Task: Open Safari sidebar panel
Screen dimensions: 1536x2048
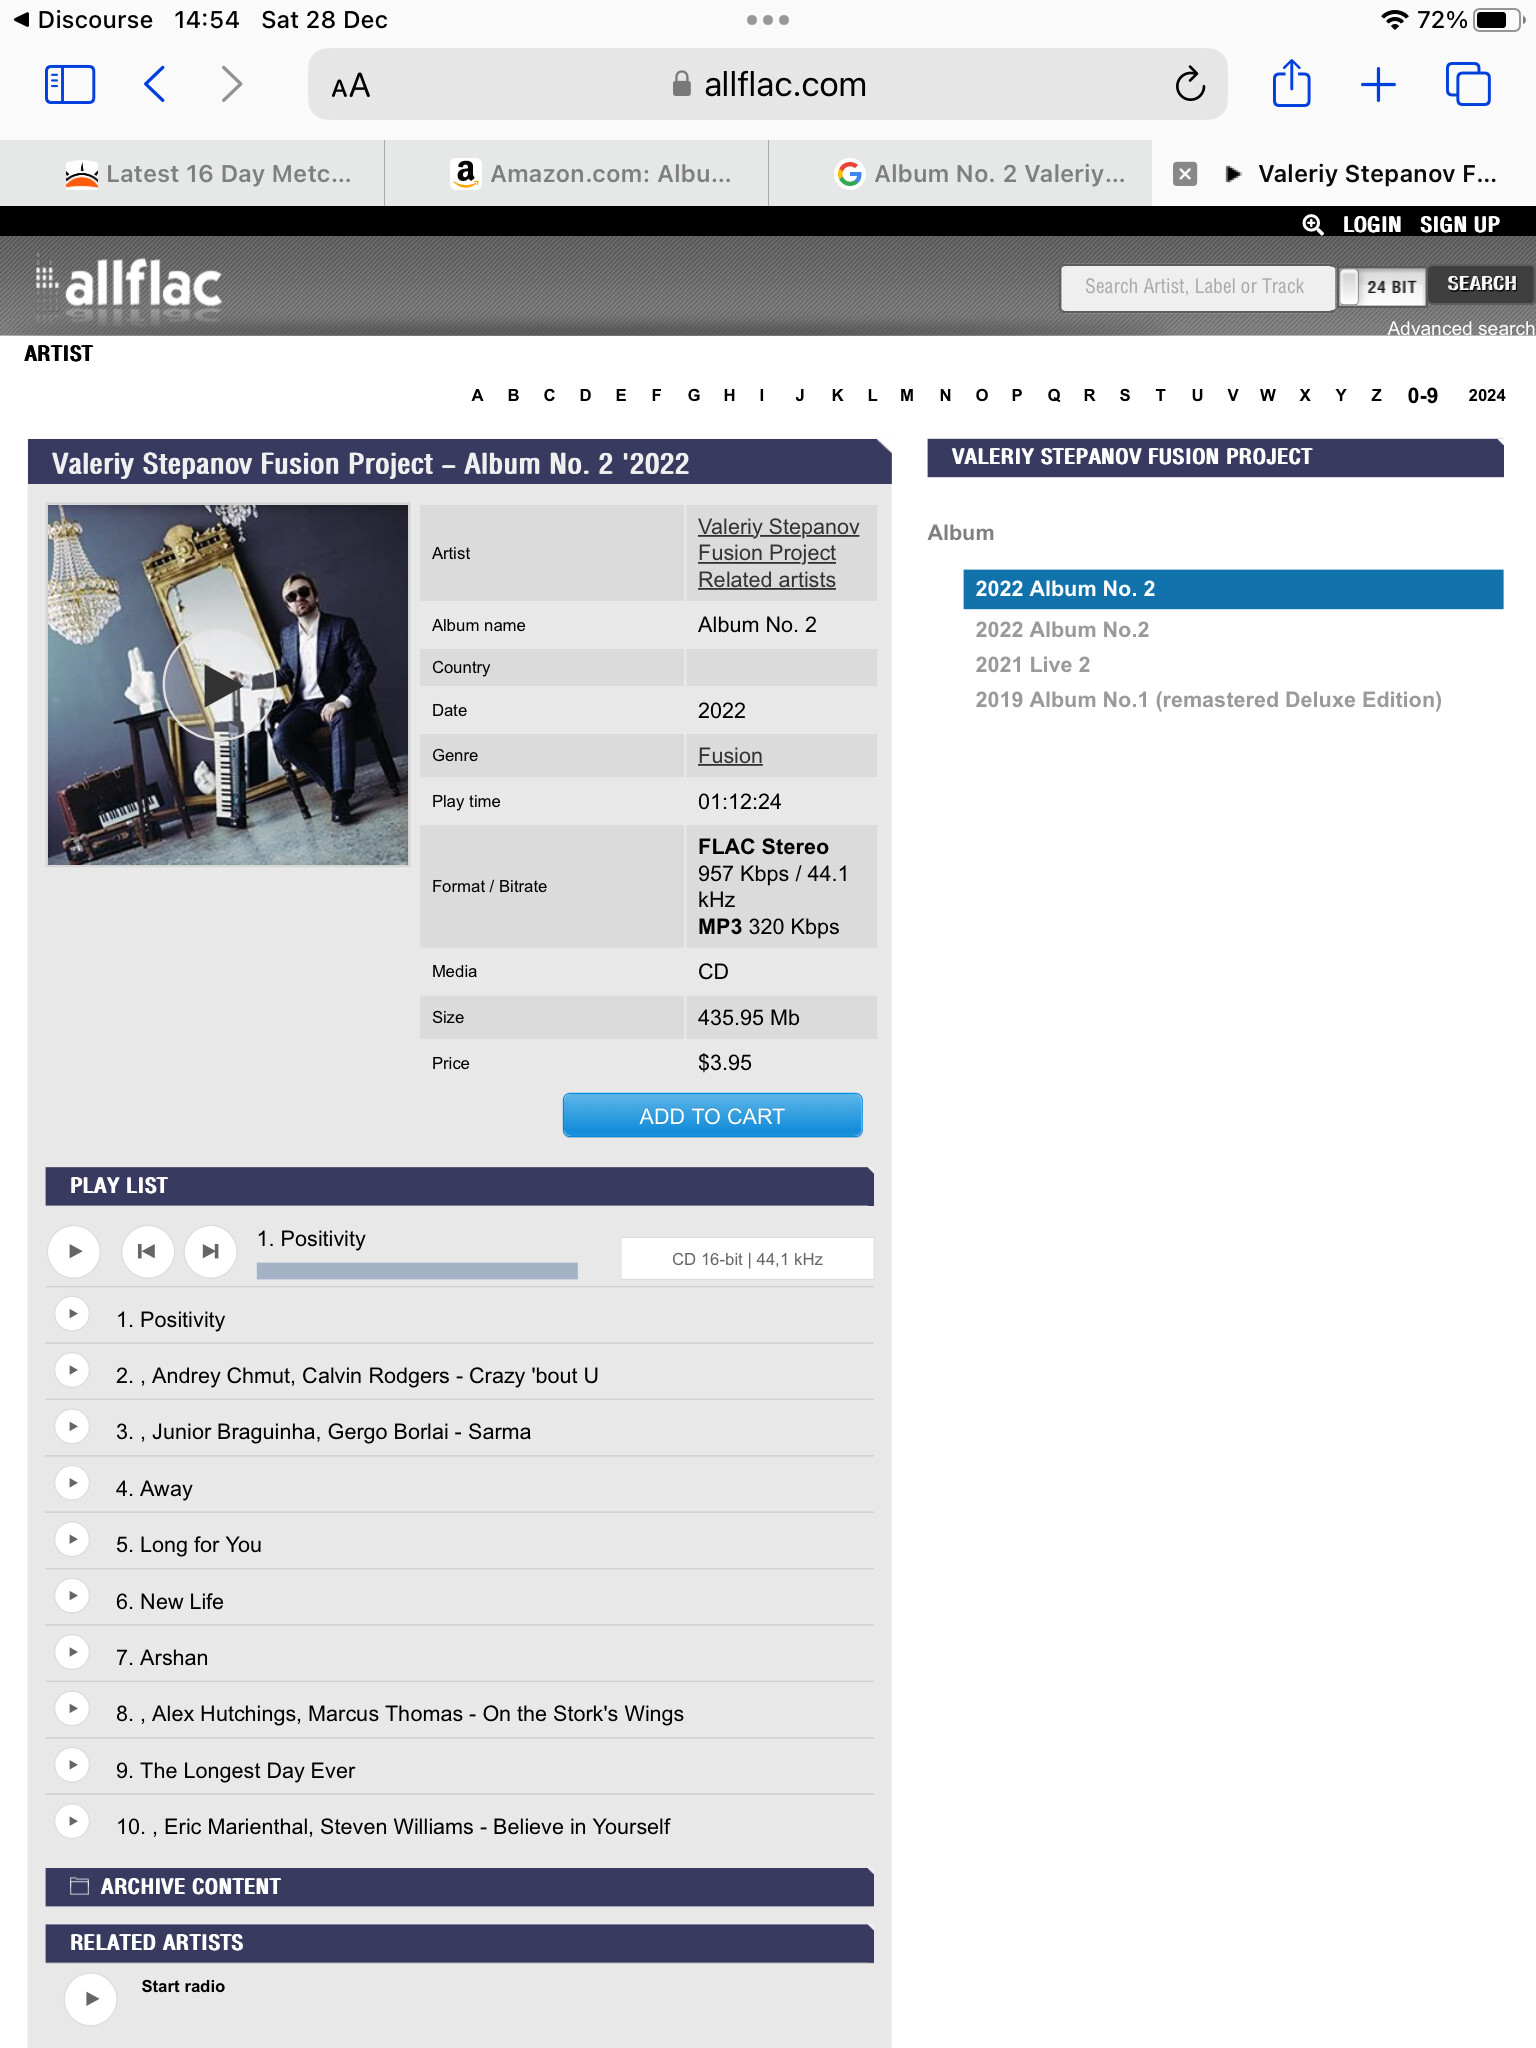Action: tap(70, 85)
